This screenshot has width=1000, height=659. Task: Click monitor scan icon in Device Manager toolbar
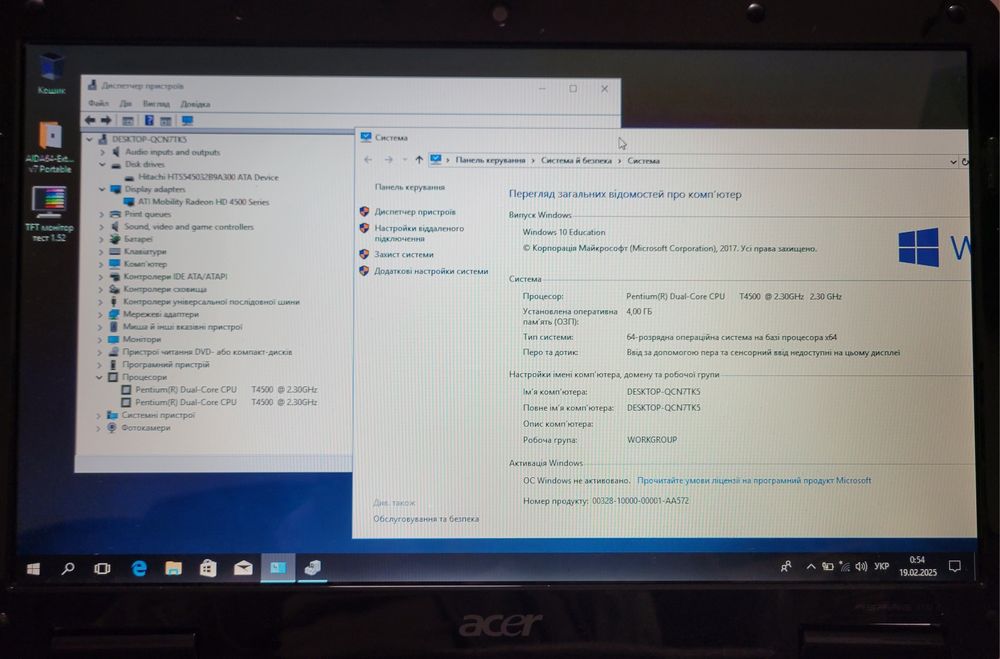(187, 121)
